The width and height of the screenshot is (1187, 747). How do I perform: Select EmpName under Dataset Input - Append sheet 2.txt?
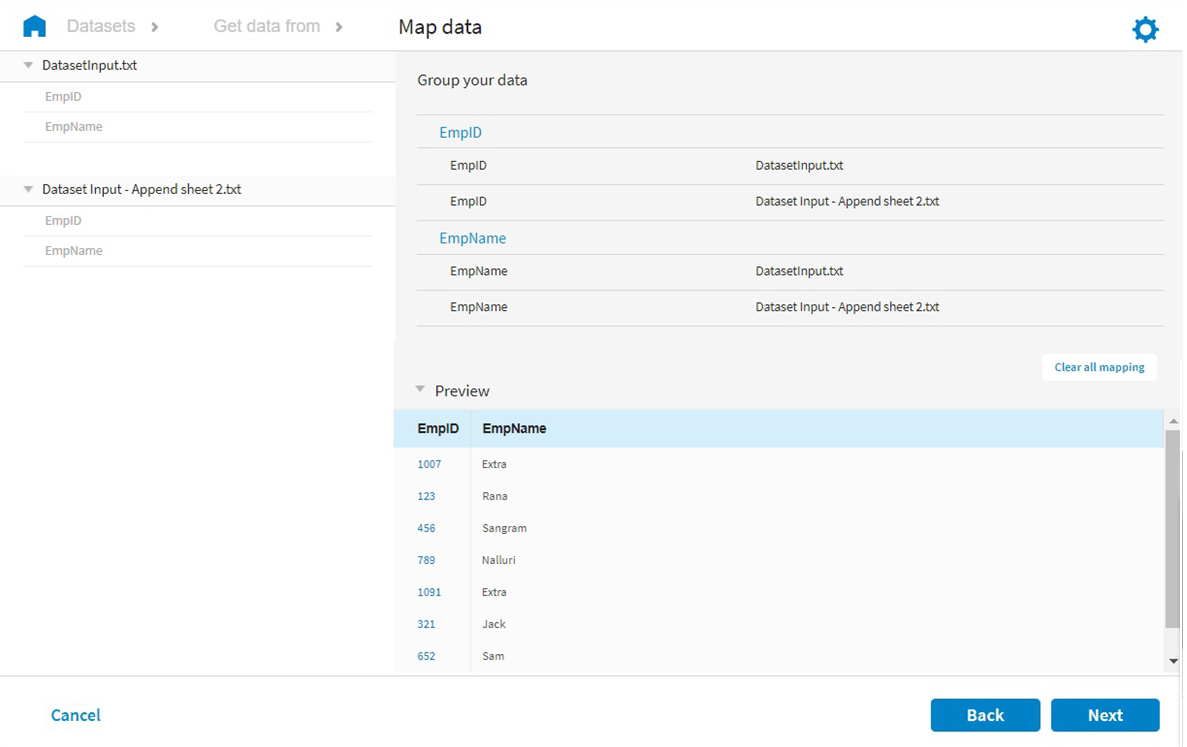click(74, 251)
